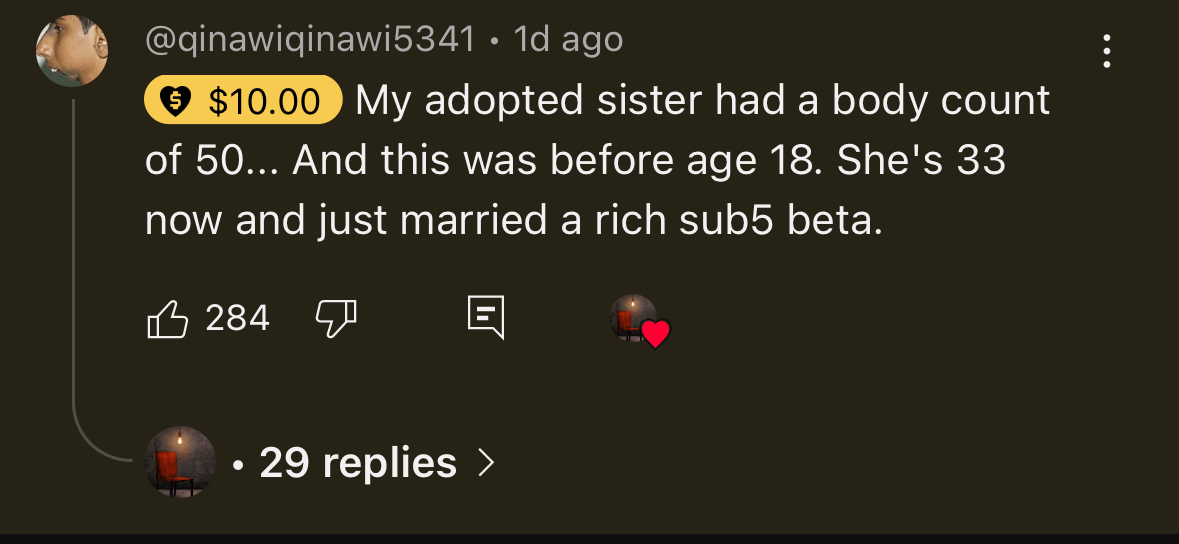Tap the dollar-heart icon in Super Thanks chip

[x=174, y=101]
